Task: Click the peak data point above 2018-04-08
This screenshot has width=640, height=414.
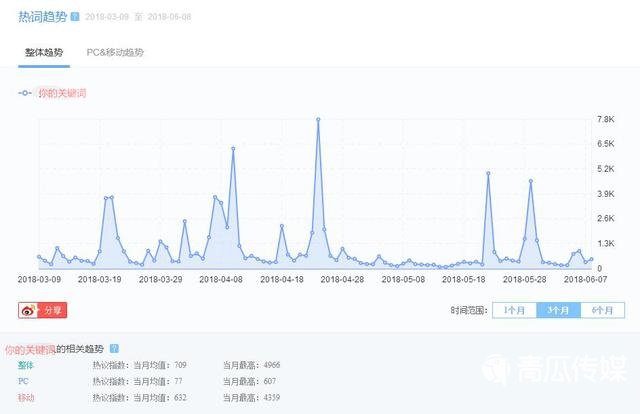Action: click(233, 148)
